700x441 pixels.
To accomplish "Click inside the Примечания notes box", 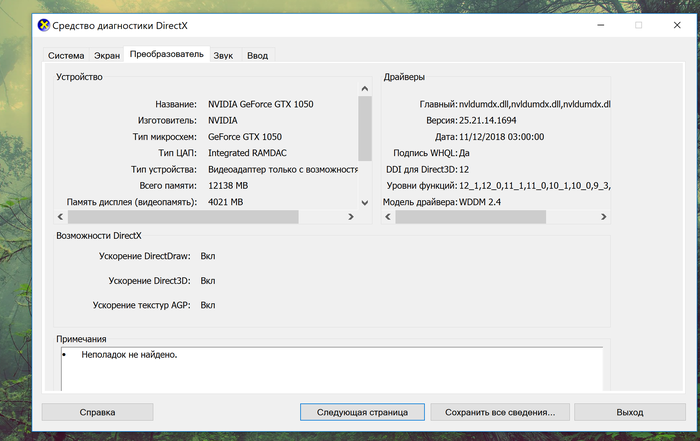I will pyautogui.click(x=330, y=370).
